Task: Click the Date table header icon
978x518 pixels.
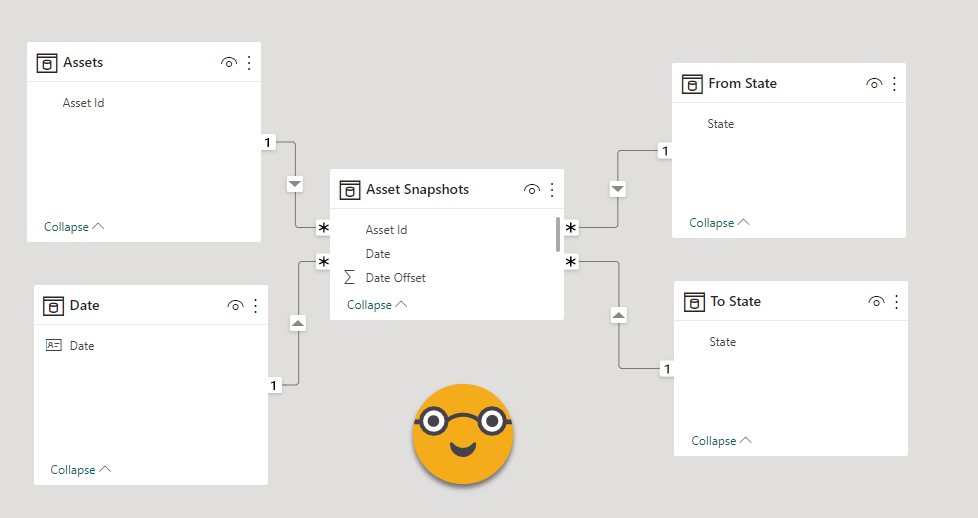Action: point(54,306)
